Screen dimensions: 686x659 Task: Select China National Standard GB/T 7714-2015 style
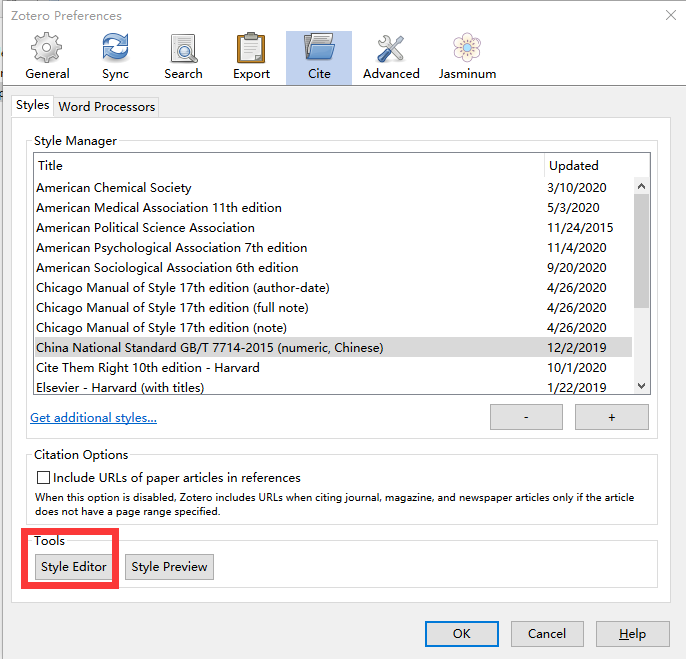point(333,347)
